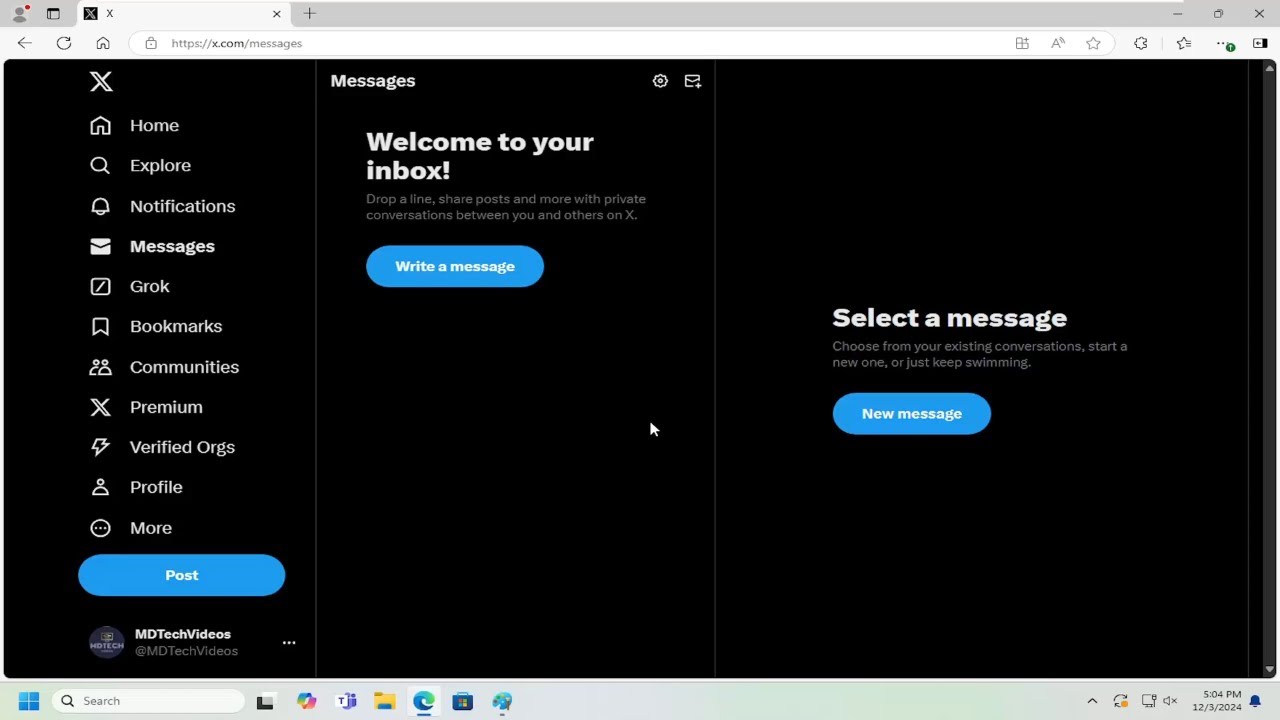Close the X browser tab
The image size is (1280, 720).
pyautogui.click(x=277, y=14)
